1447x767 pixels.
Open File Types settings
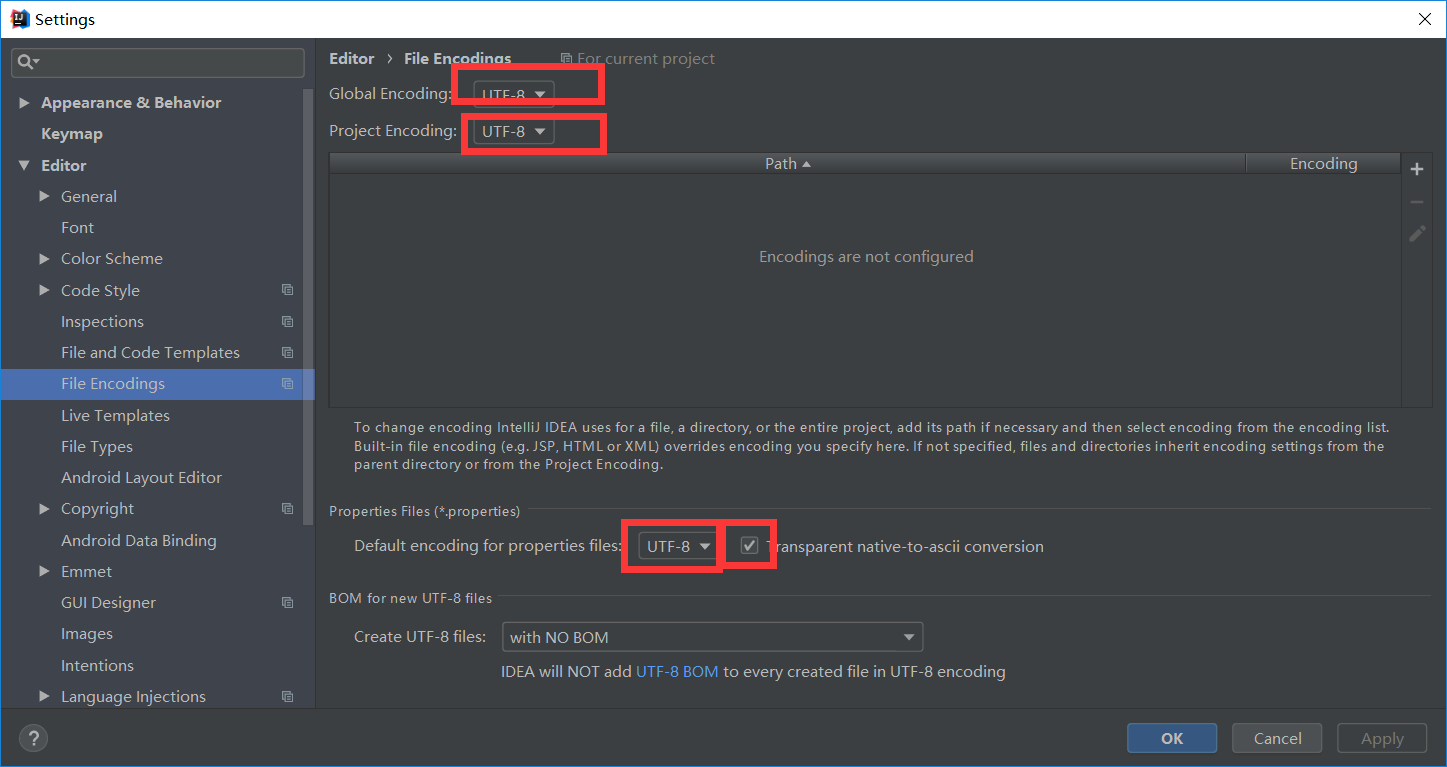pos(97,446)
